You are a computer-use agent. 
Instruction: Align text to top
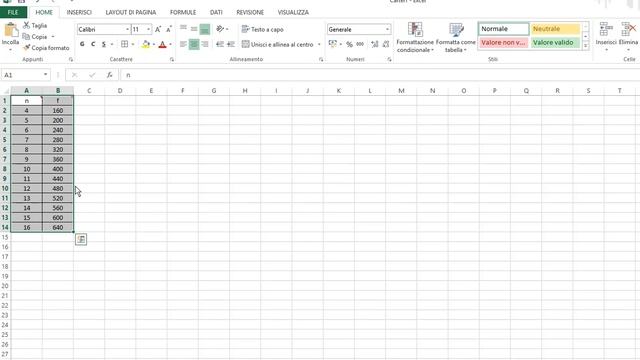[183, 29]
